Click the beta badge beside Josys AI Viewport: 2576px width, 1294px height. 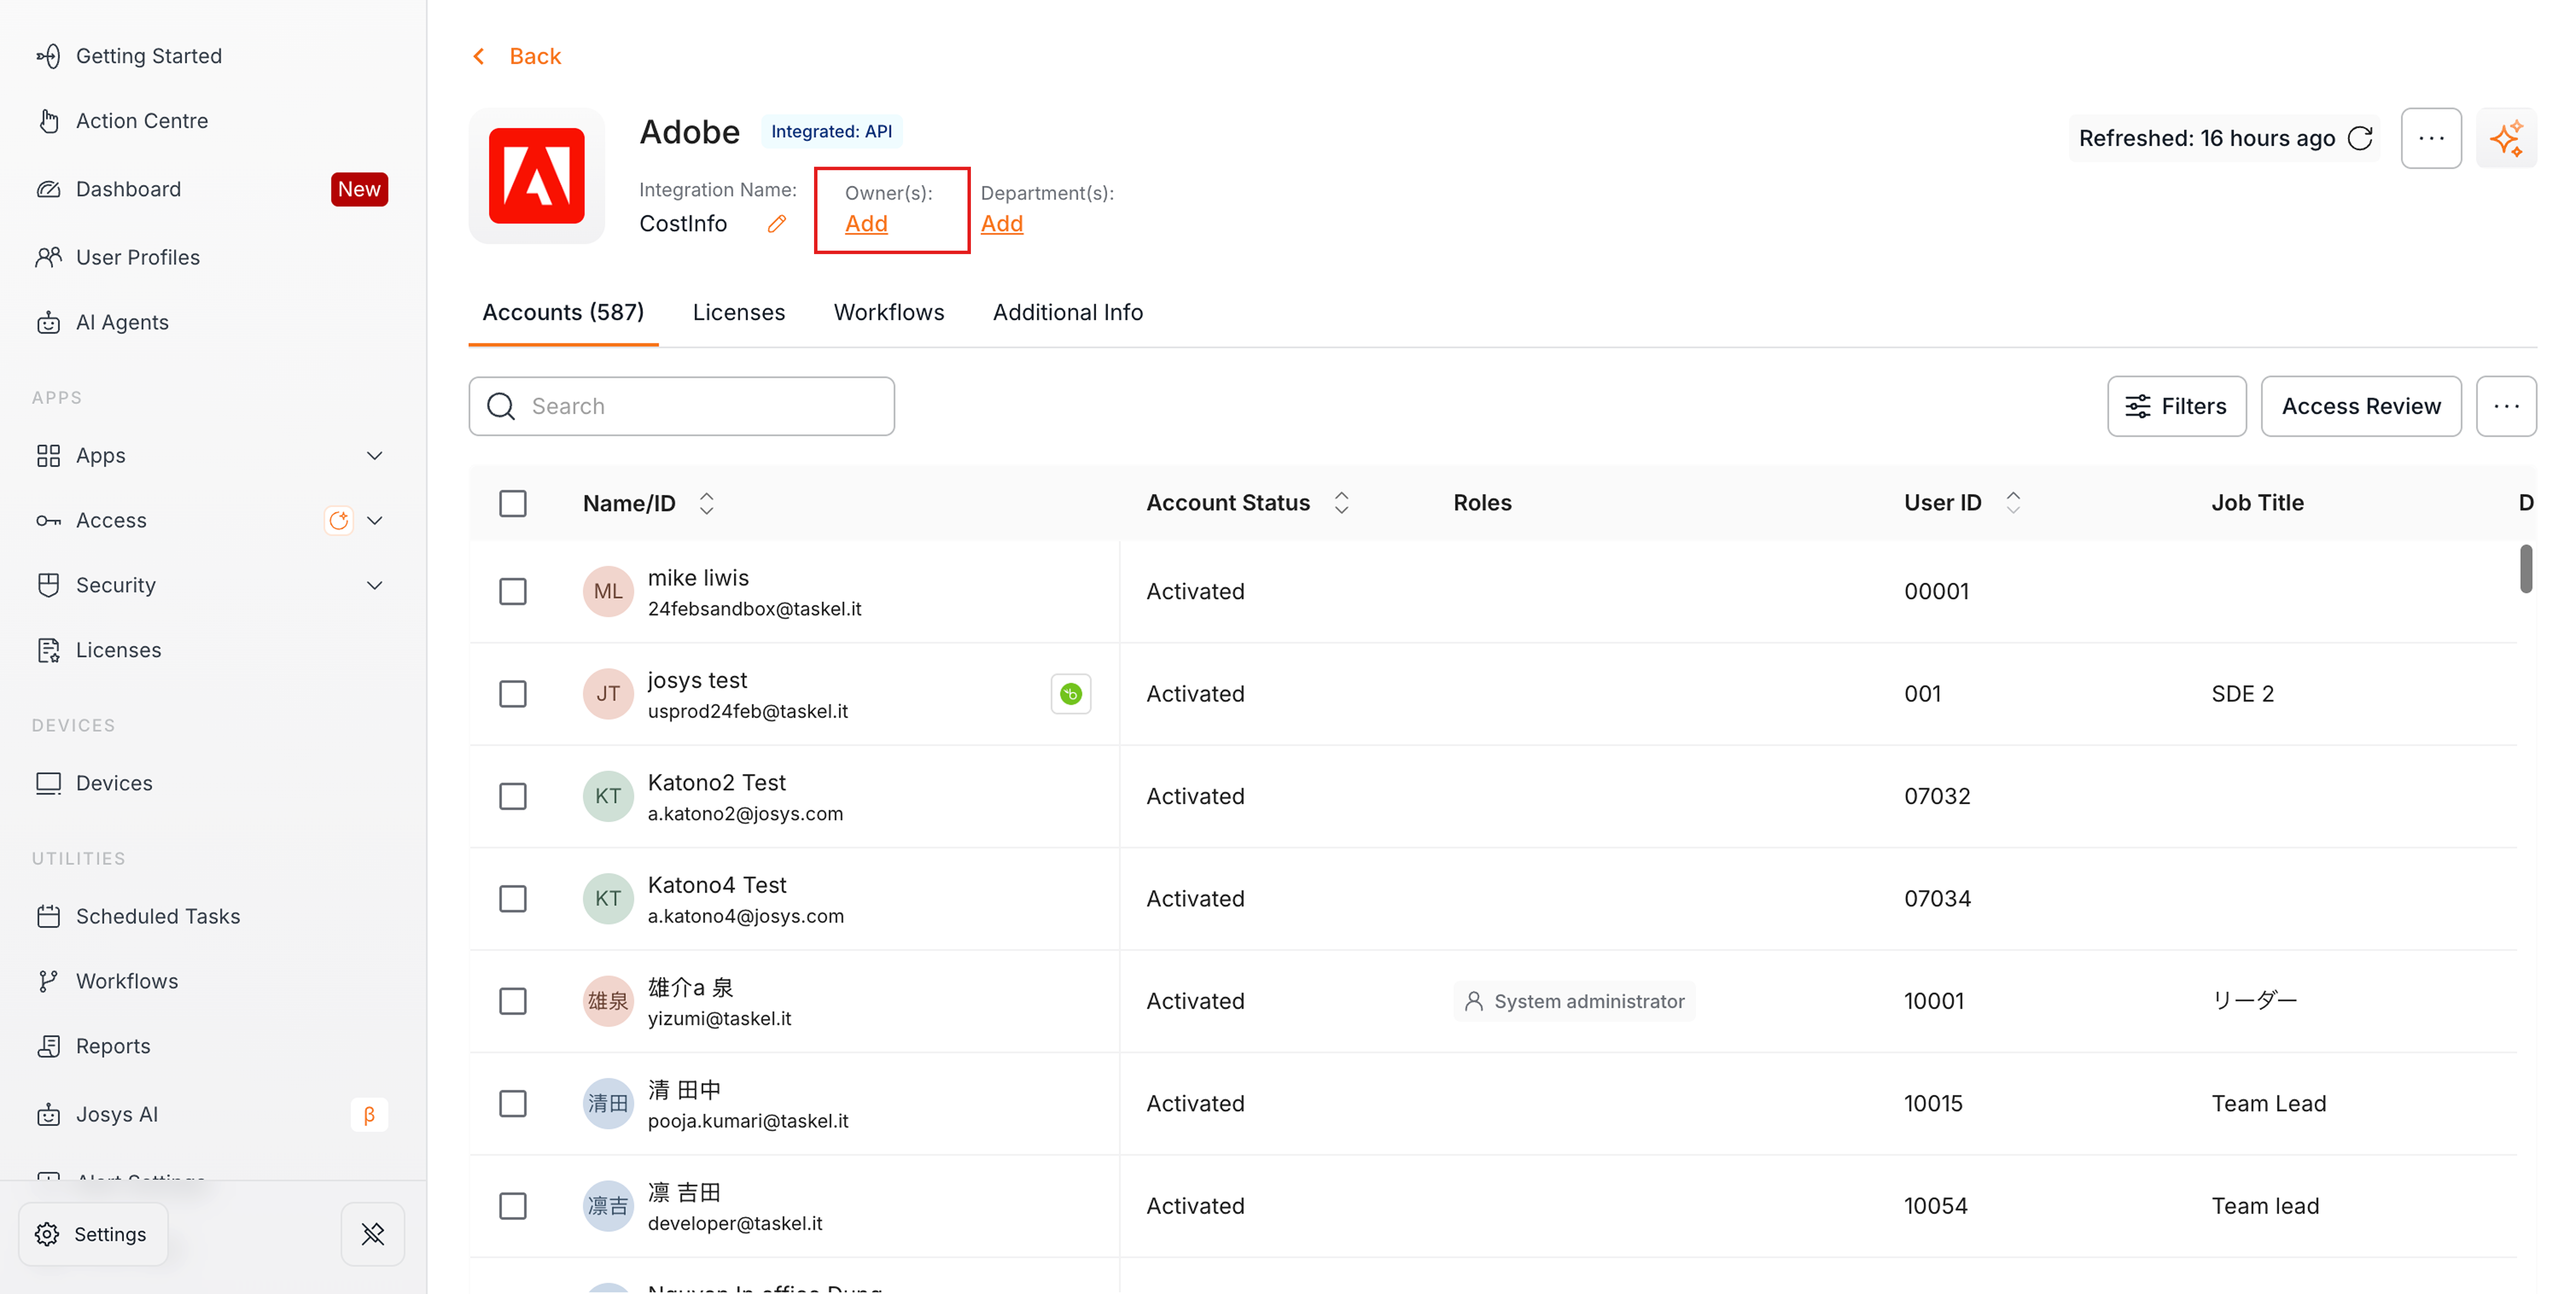coord(369,1115)
